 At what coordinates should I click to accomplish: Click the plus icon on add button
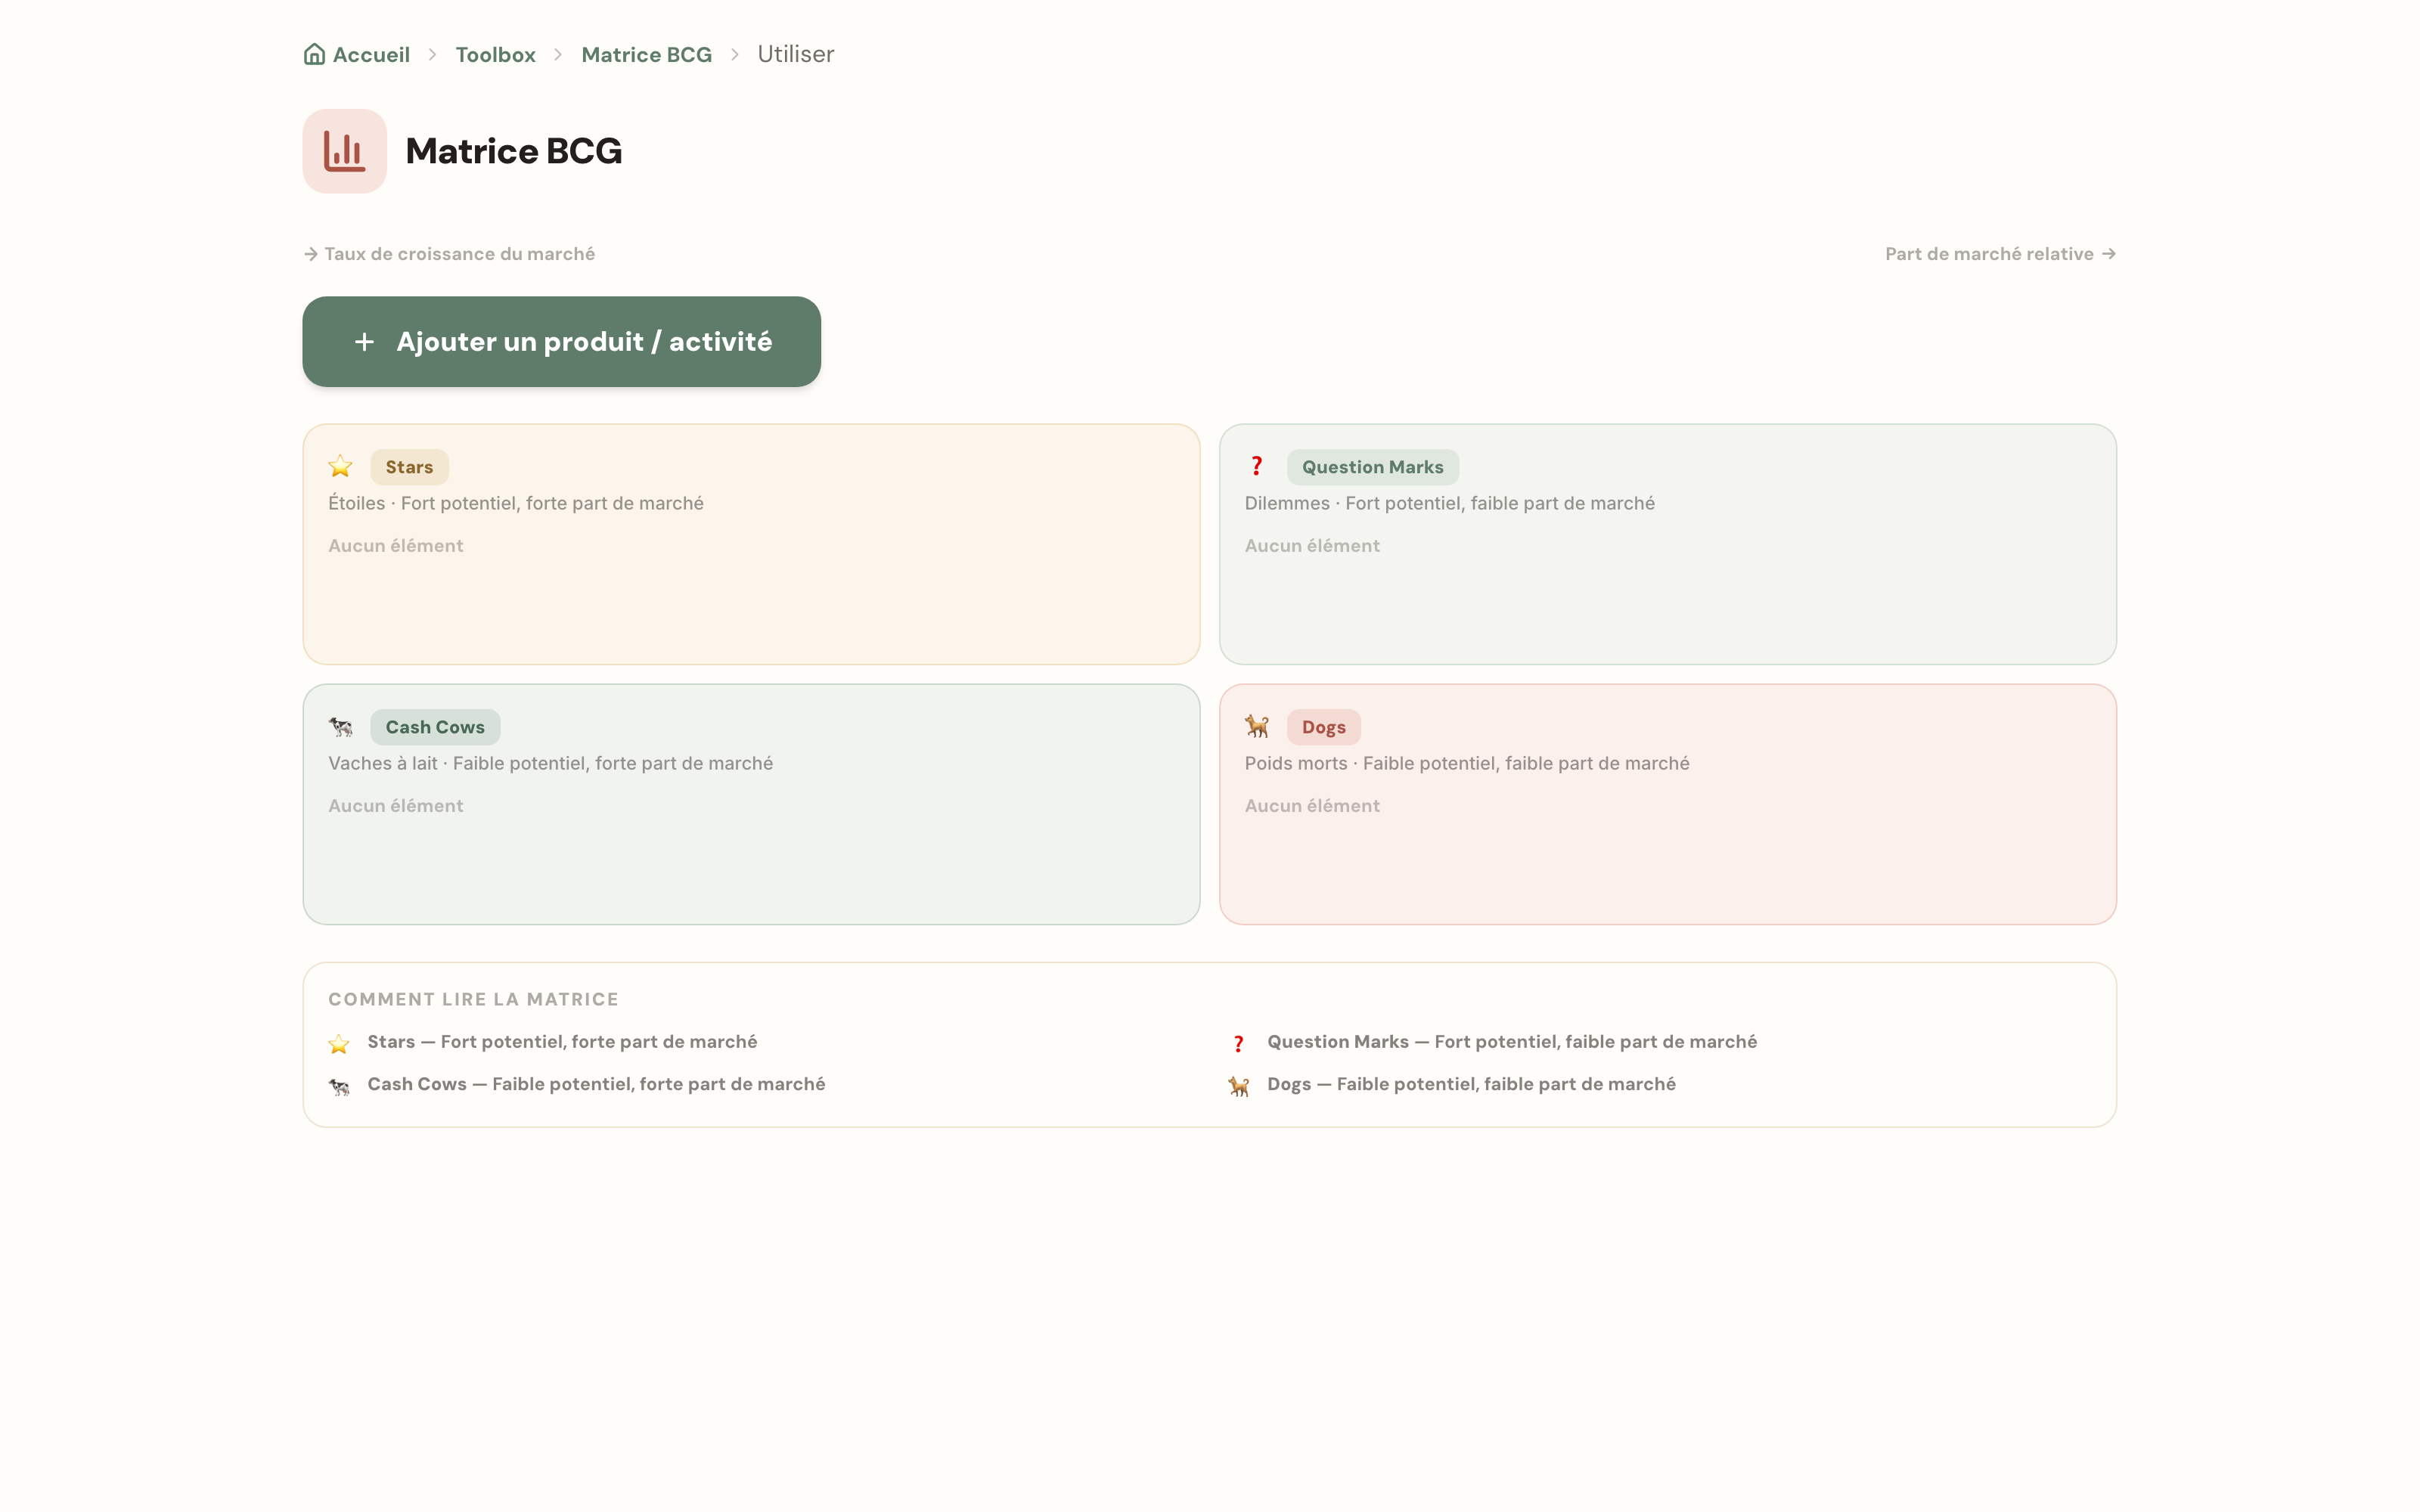(x=364, y=342)
